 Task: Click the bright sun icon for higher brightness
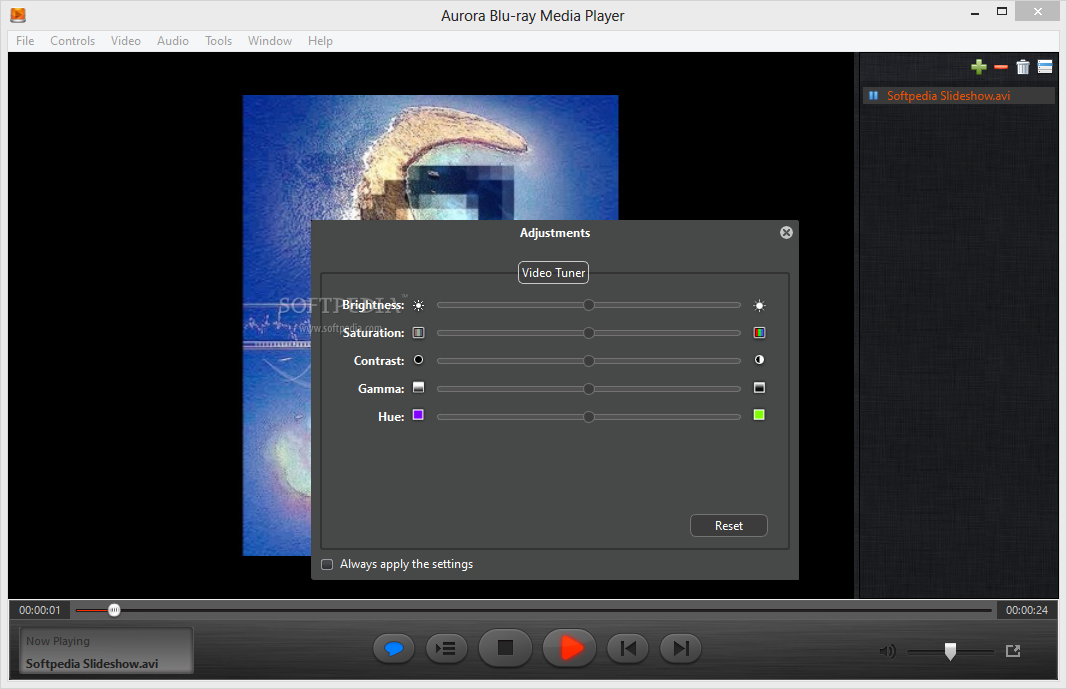point(759,305)
